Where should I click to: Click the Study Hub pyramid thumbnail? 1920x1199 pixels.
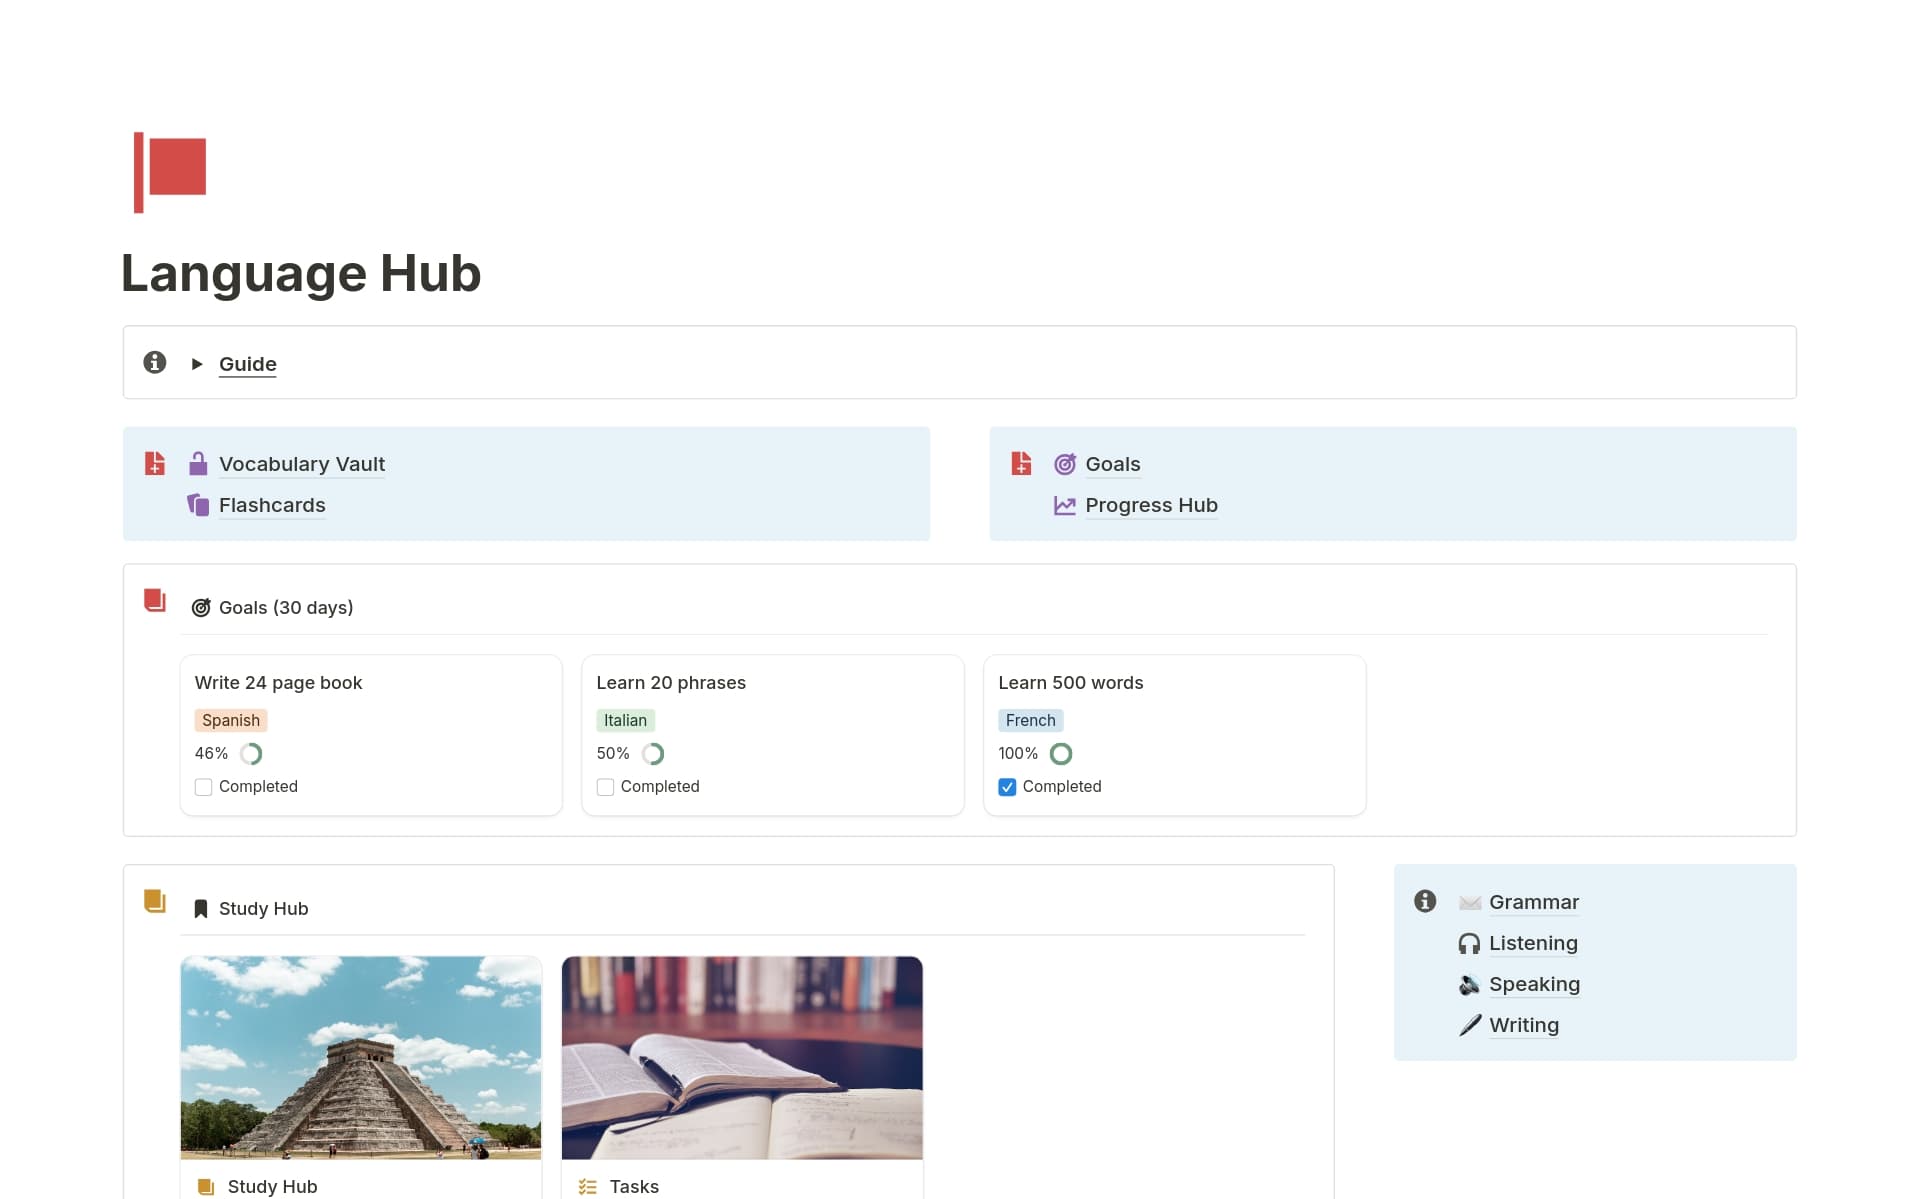point(360,1057)
